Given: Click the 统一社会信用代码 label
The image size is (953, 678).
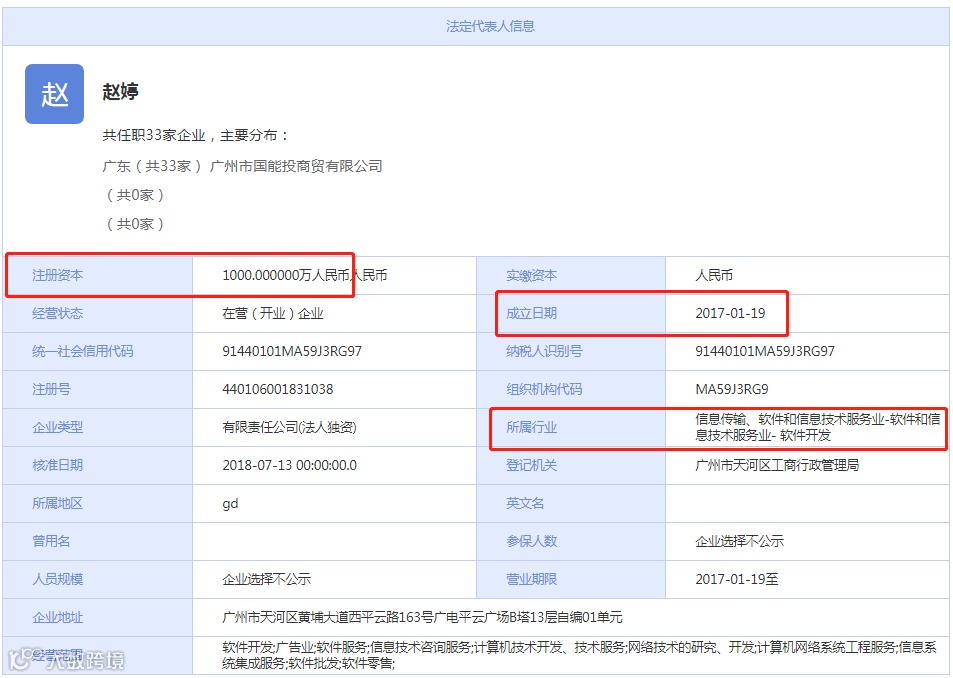Looking at the screenshot, I should pyautogui.click(x=83, y=351).
